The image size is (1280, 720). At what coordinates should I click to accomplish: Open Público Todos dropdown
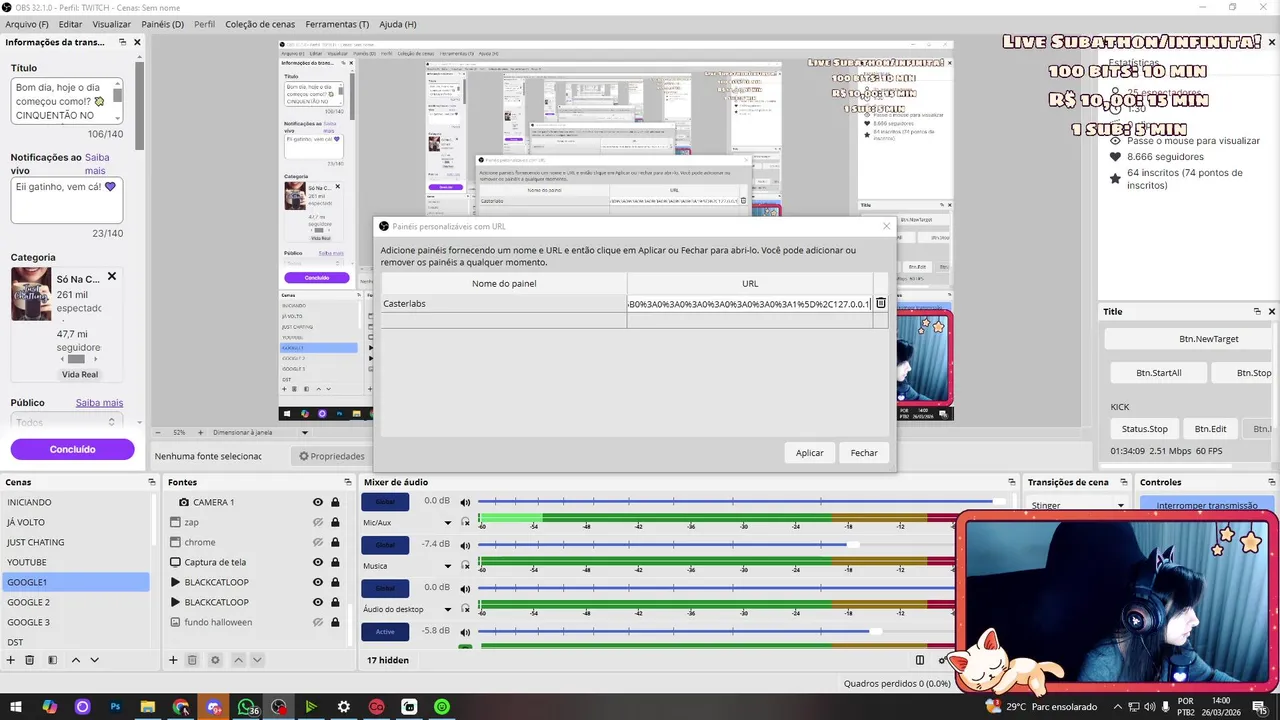[x=67, y=422]
